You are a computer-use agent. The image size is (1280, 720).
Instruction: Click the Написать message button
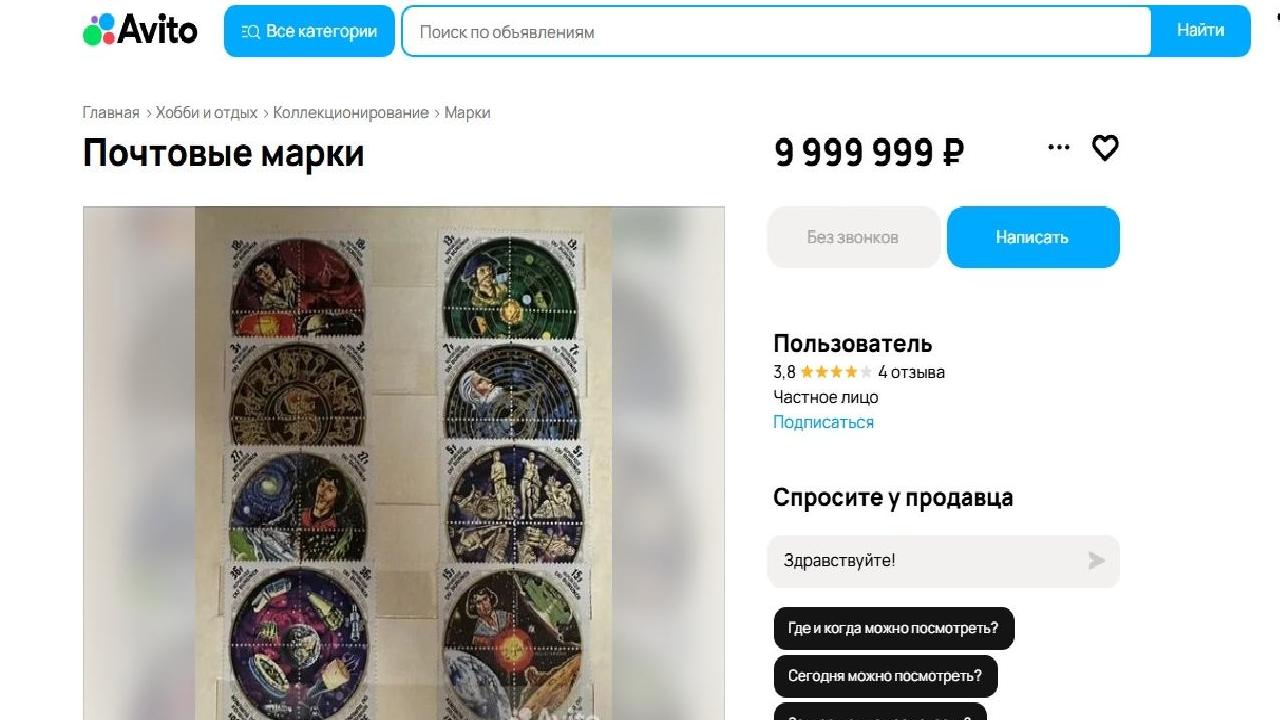(x=1033, y=237)
